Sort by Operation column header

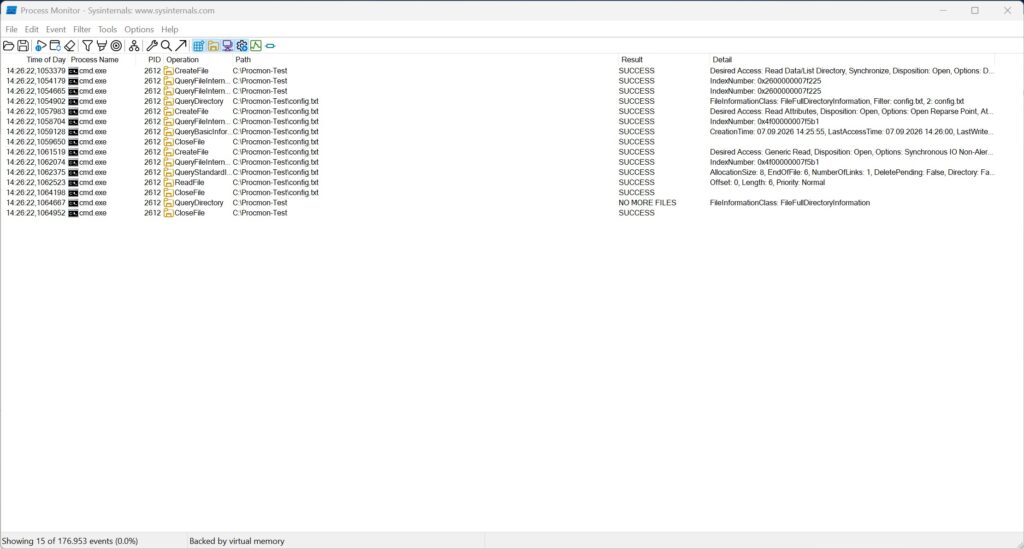click(x=182, y=59)
